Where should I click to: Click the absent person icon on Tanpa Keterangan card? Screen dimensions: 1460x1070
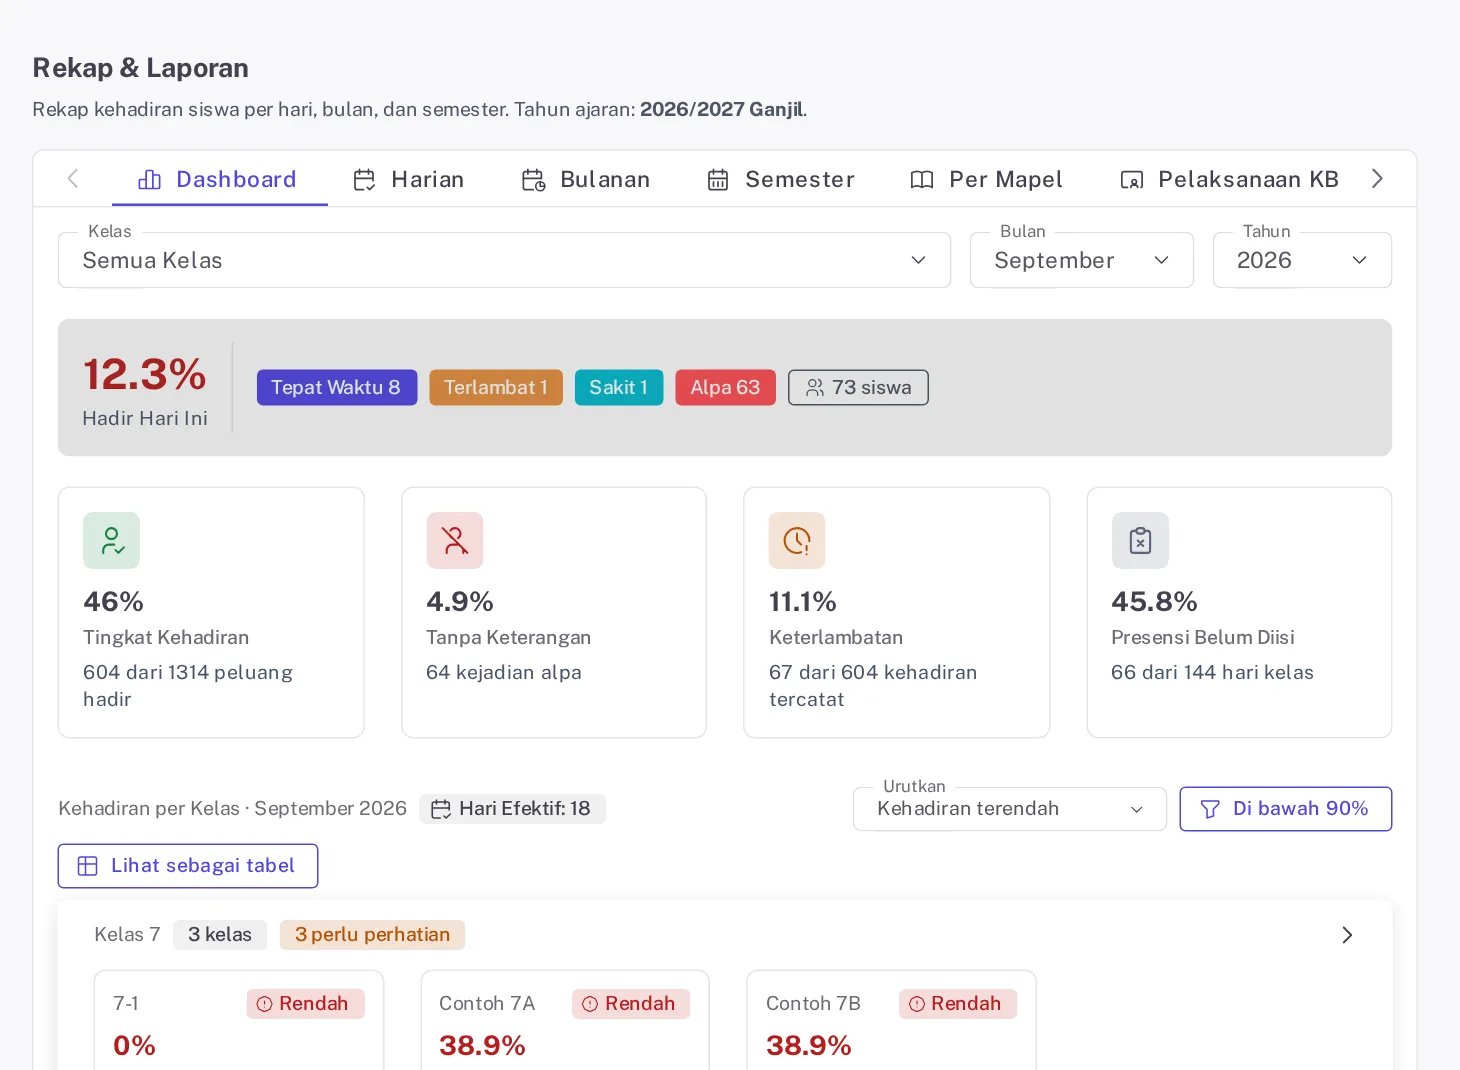(x=455, y=541)
